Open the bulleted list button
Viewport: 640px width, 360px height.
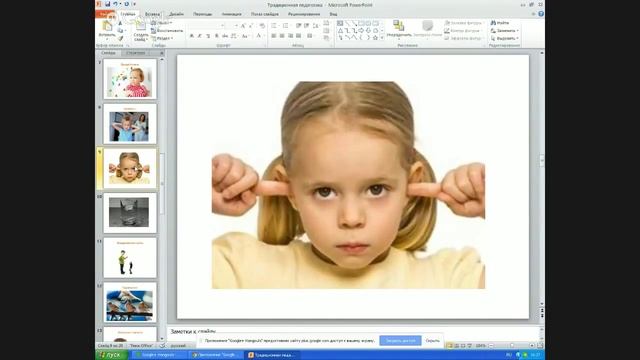coord(275,26)
